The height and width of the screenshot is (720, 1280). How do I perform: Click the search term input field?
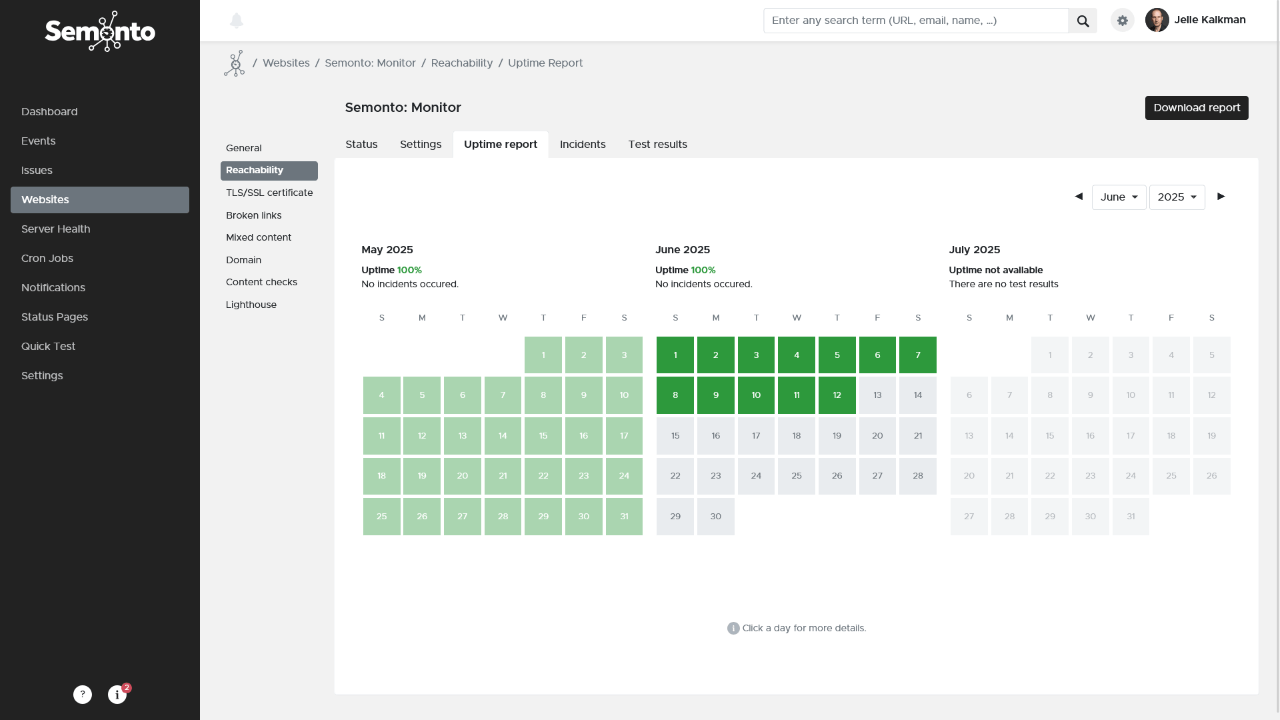click(916, 21)
